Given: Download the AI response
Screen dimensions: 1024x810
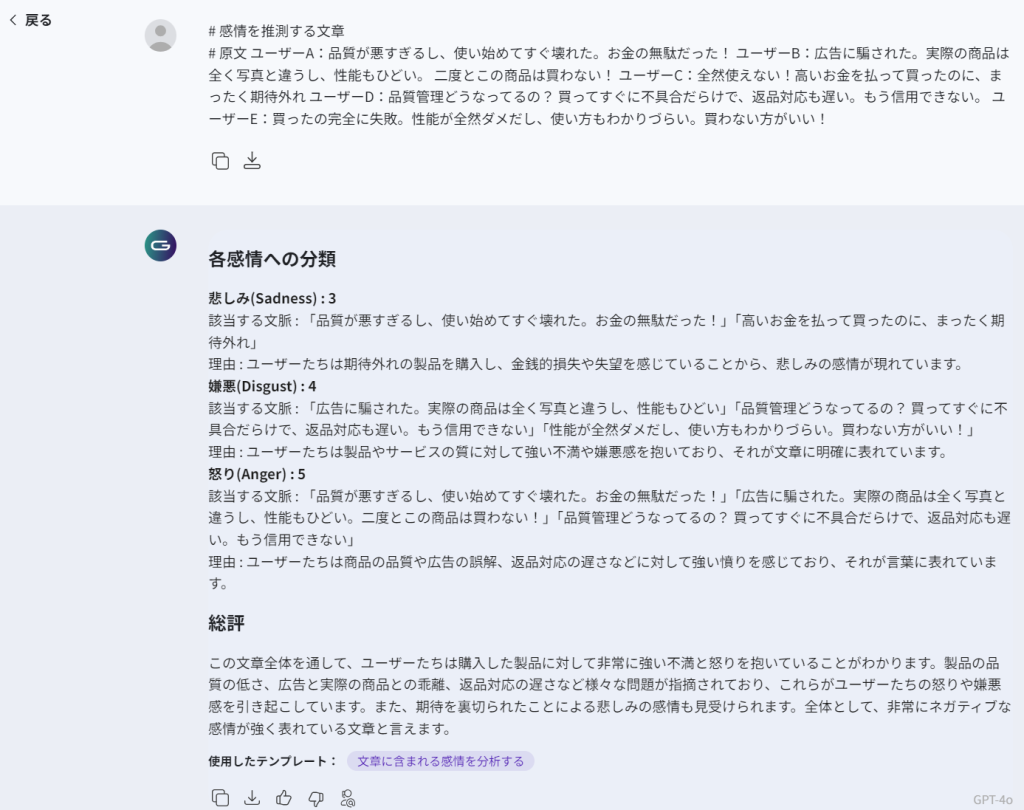Looking at the screenshot, I should (x=252, y=797).
